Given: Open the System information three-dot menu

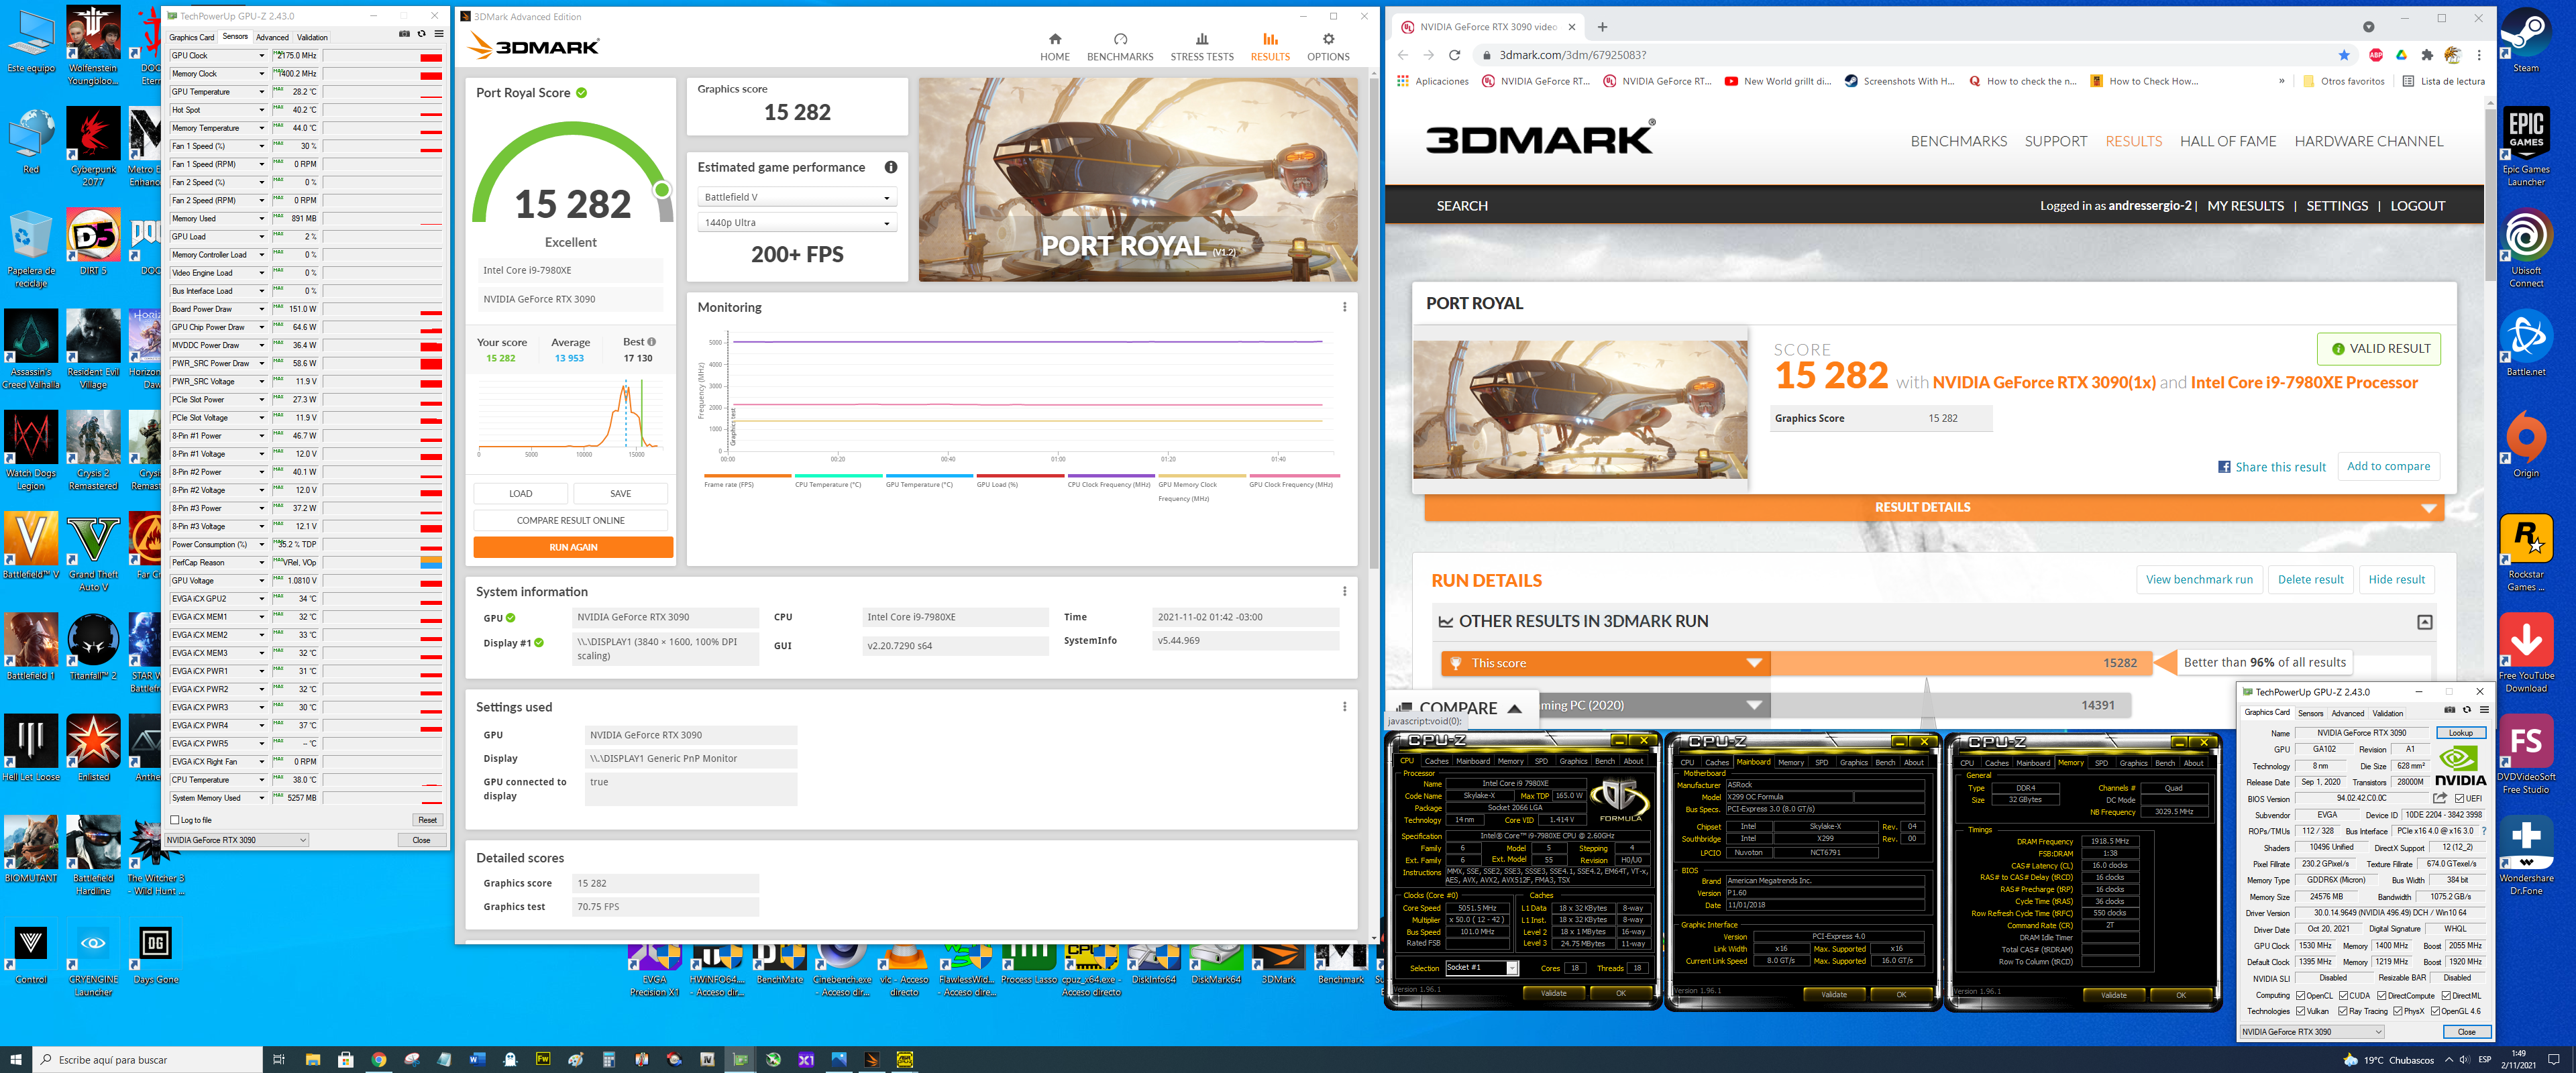Looking at the screenshot, I should [x=1344, y=591].
